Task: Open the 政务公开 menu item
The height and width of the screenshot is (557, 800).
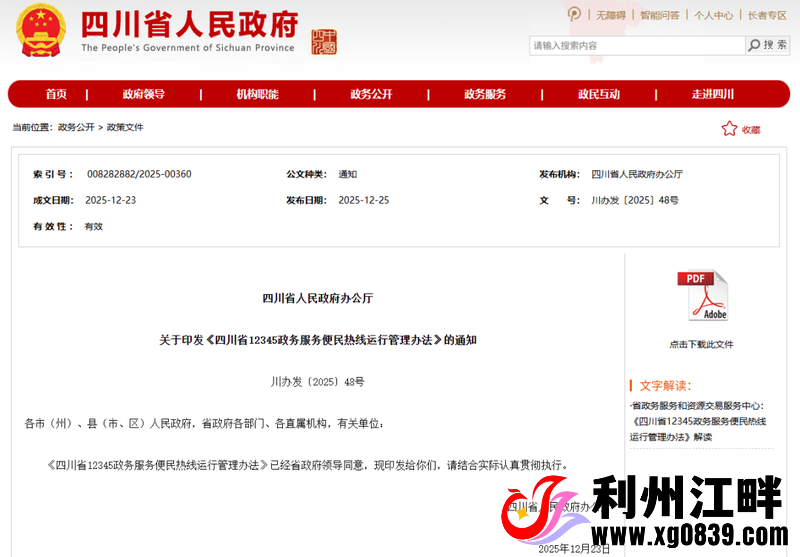Action: pos(371,94)
